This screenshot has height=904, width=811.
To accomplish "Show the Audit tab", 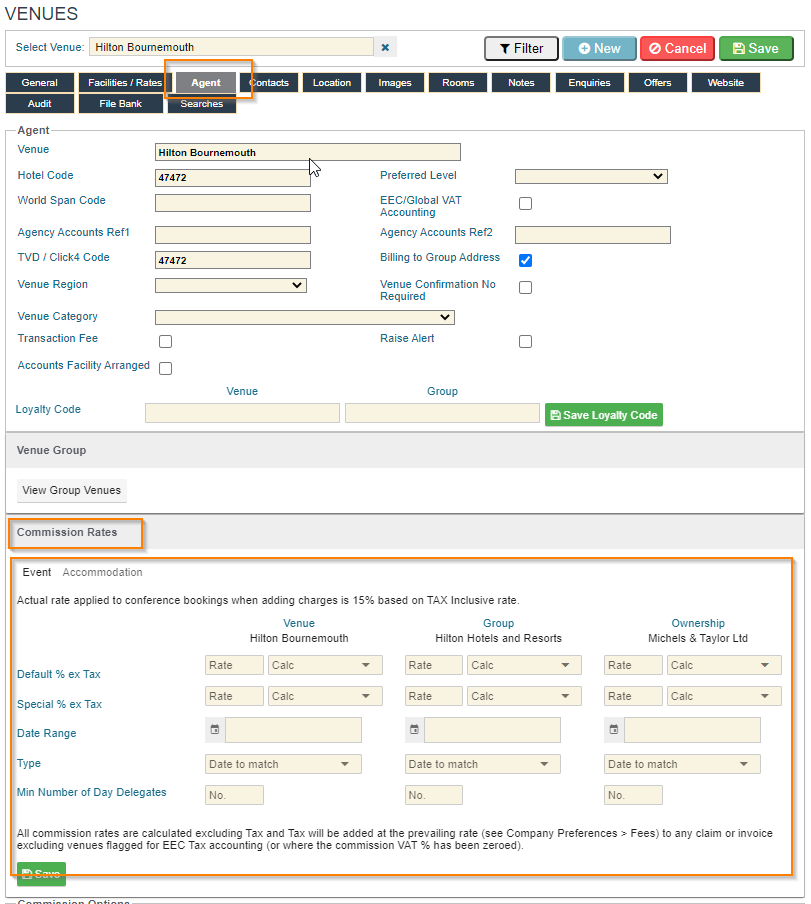I will point(40,104).
